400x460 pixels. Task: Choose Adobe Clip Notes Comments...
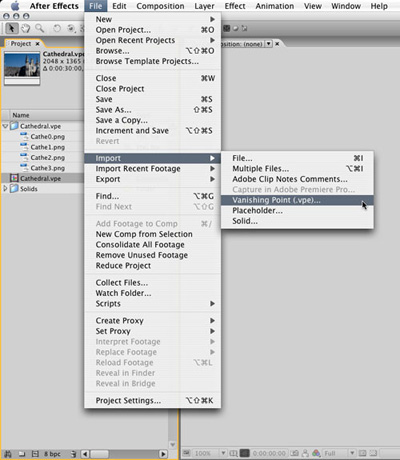(x=297, y=179)
